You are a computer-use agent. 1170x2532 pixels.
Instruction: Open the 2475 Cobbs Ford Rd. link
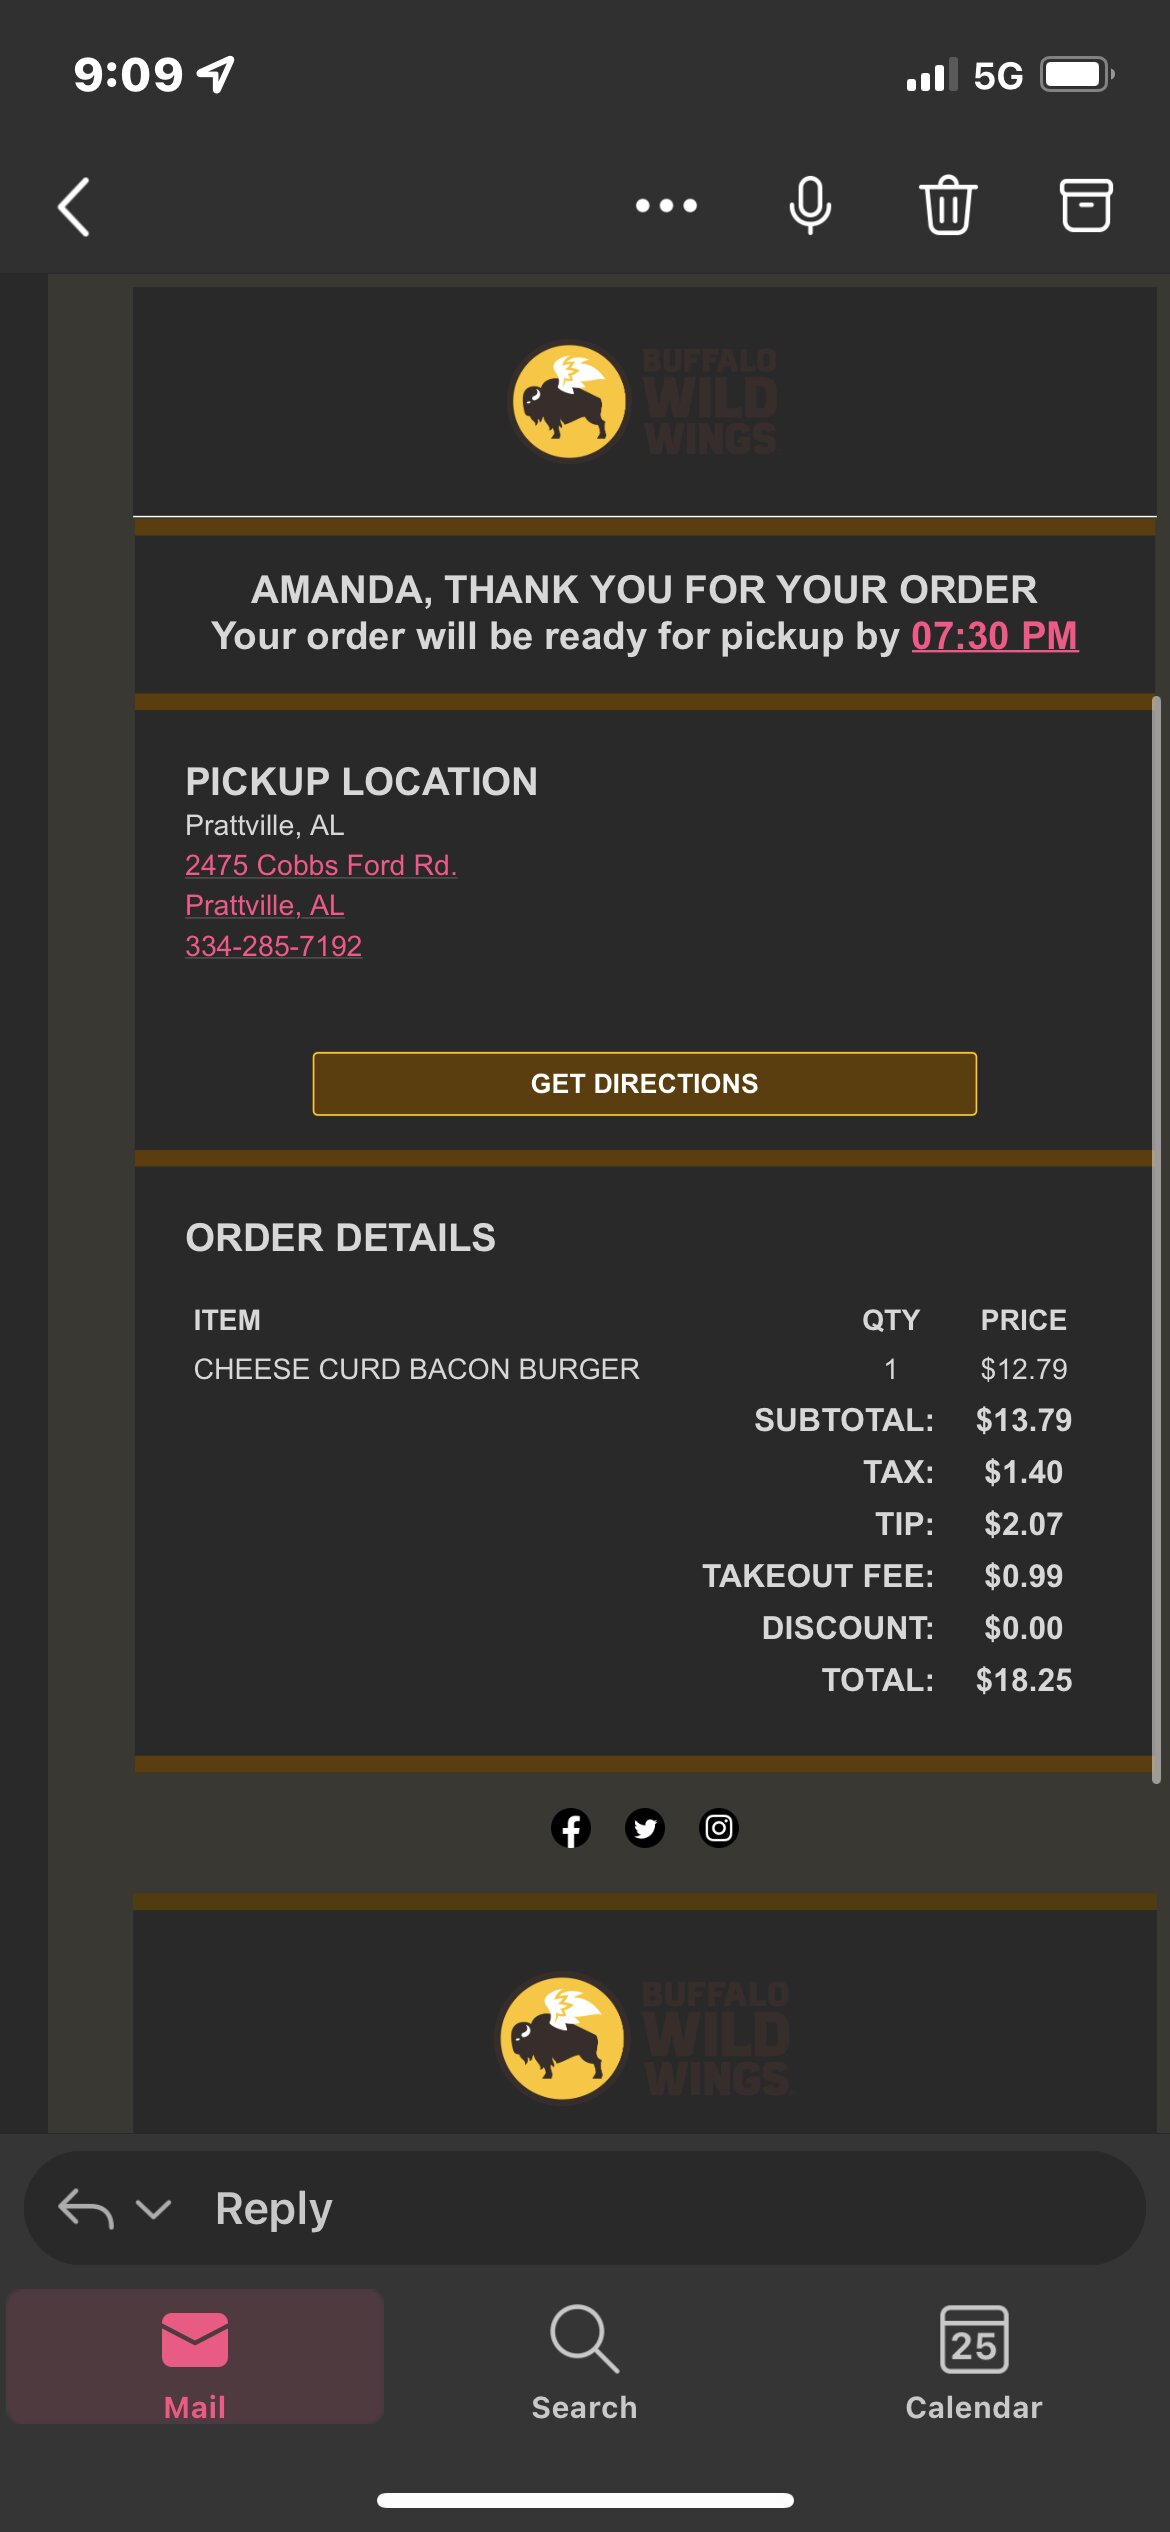click(x=321, y=865)
